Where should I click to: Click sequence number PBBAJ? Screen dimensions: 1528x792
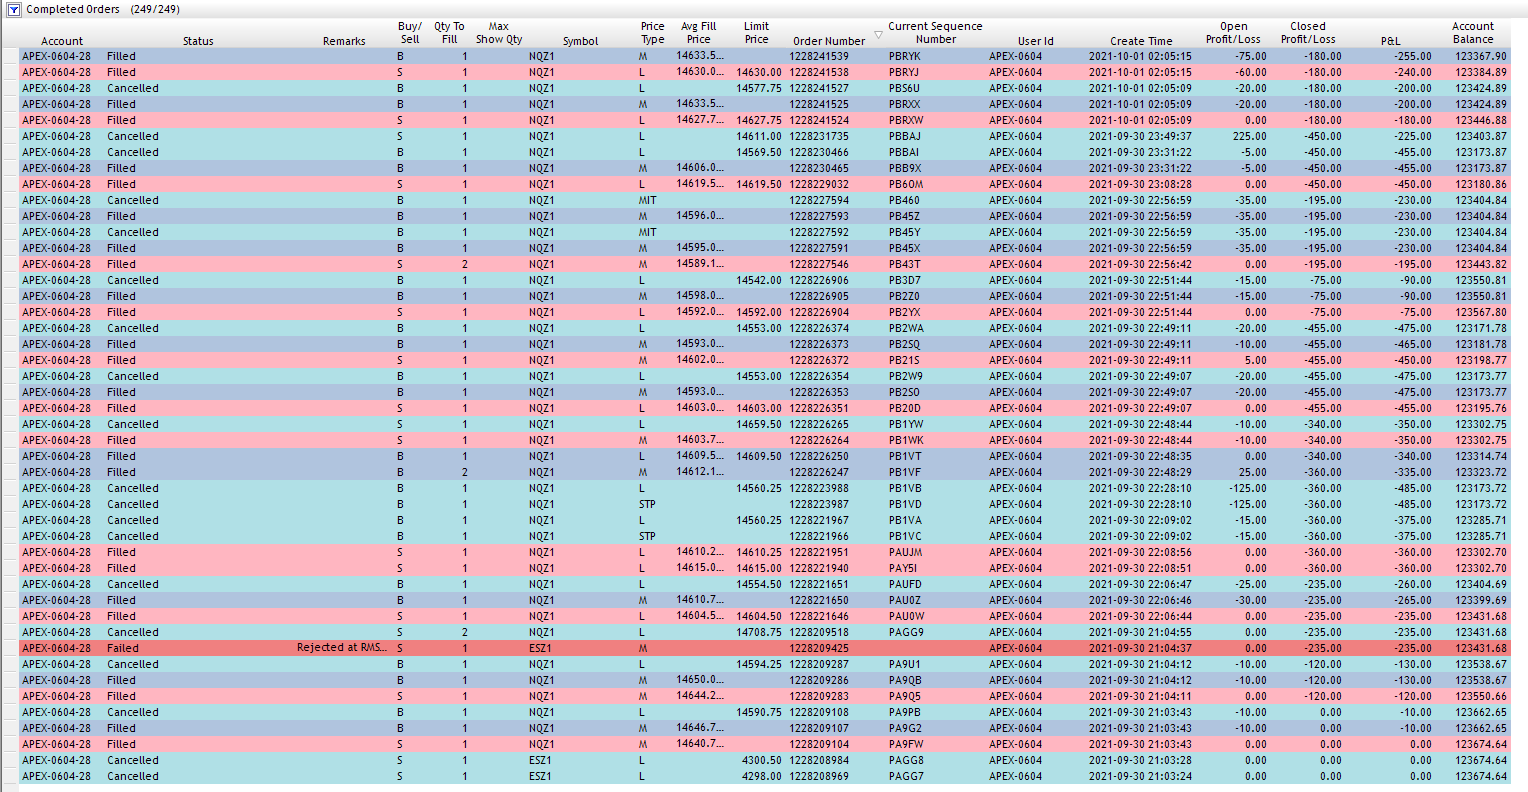[905, 136]
